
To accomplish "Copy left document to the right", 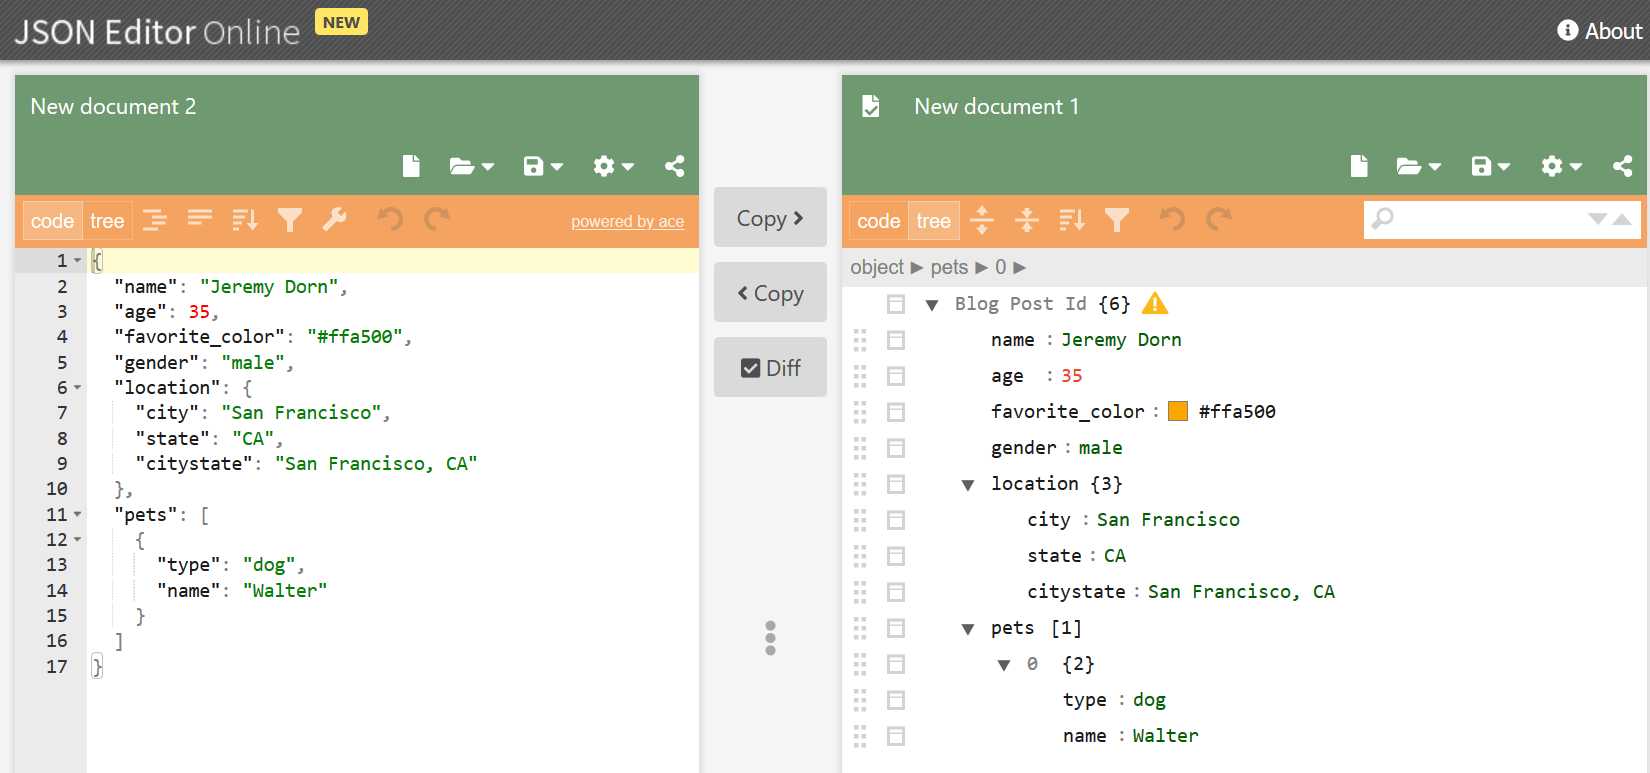I will pyautogui.click(x=770, y=218).
